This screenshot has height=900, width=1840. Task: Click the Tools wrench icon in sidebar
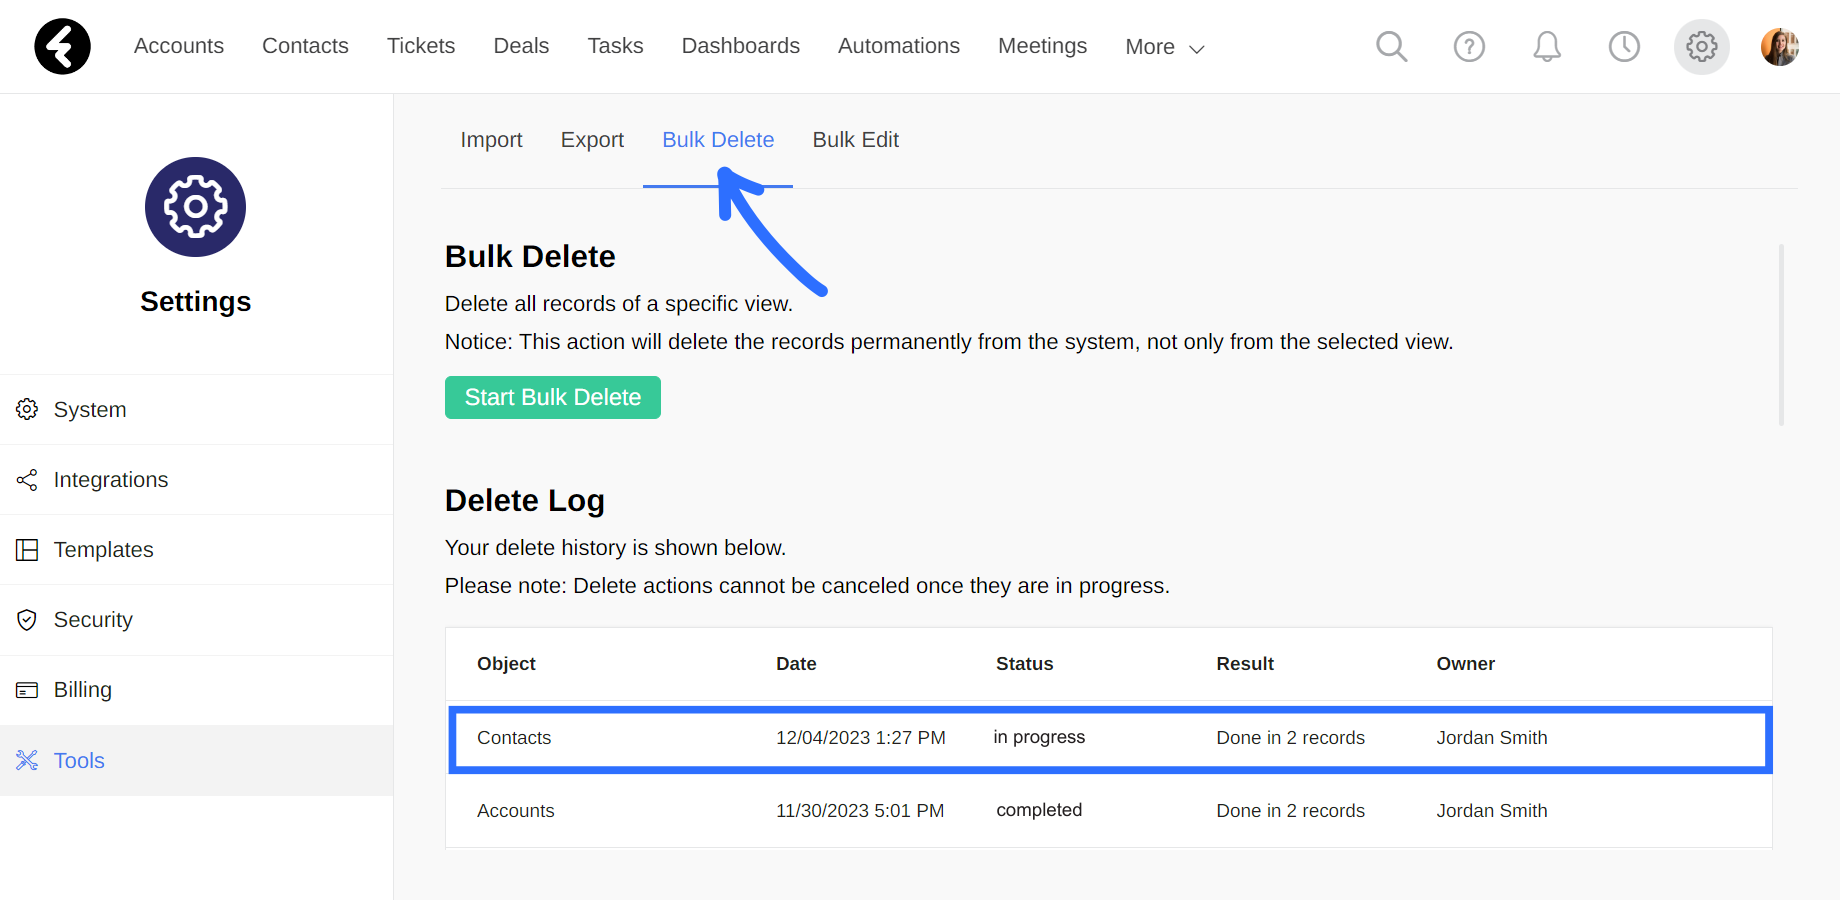pos(27,760)
